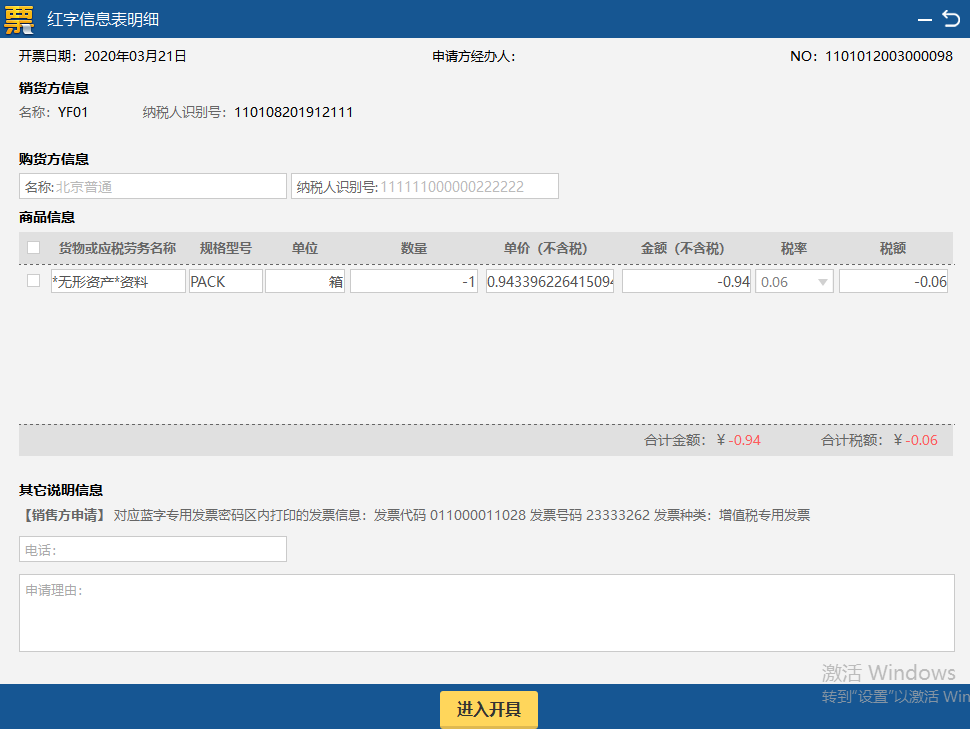The image size is (970, 729).
Task: Click the buyer 纳税人识别号 input field
Action: [x=425, y=186]
